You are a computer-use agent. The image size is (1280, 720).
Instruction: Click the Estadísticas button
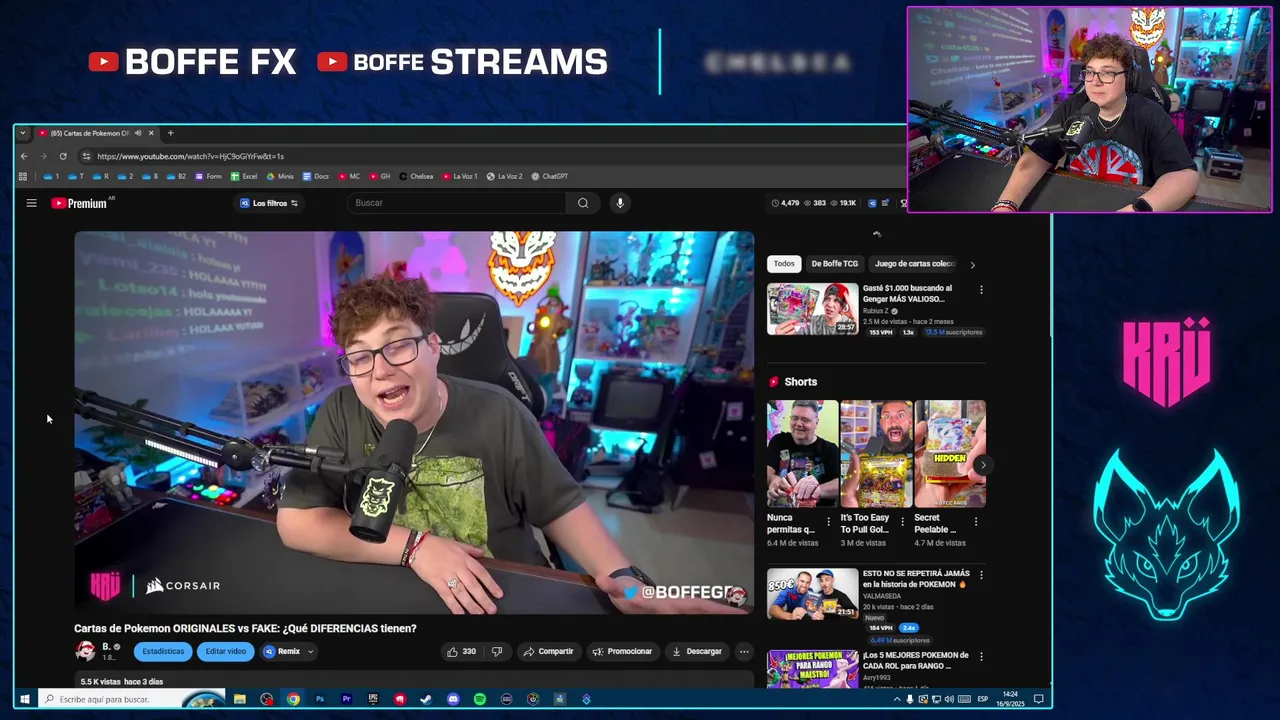pyautogui.click(x=163, y=651)
